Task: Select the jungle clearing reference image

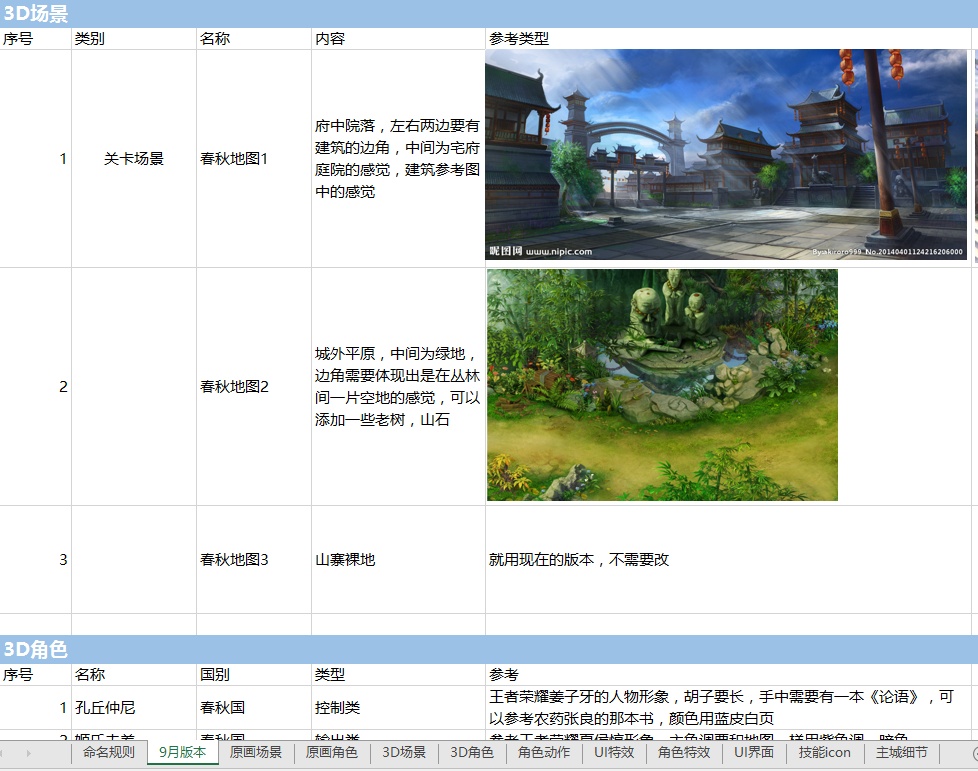Action: point(662,385)
